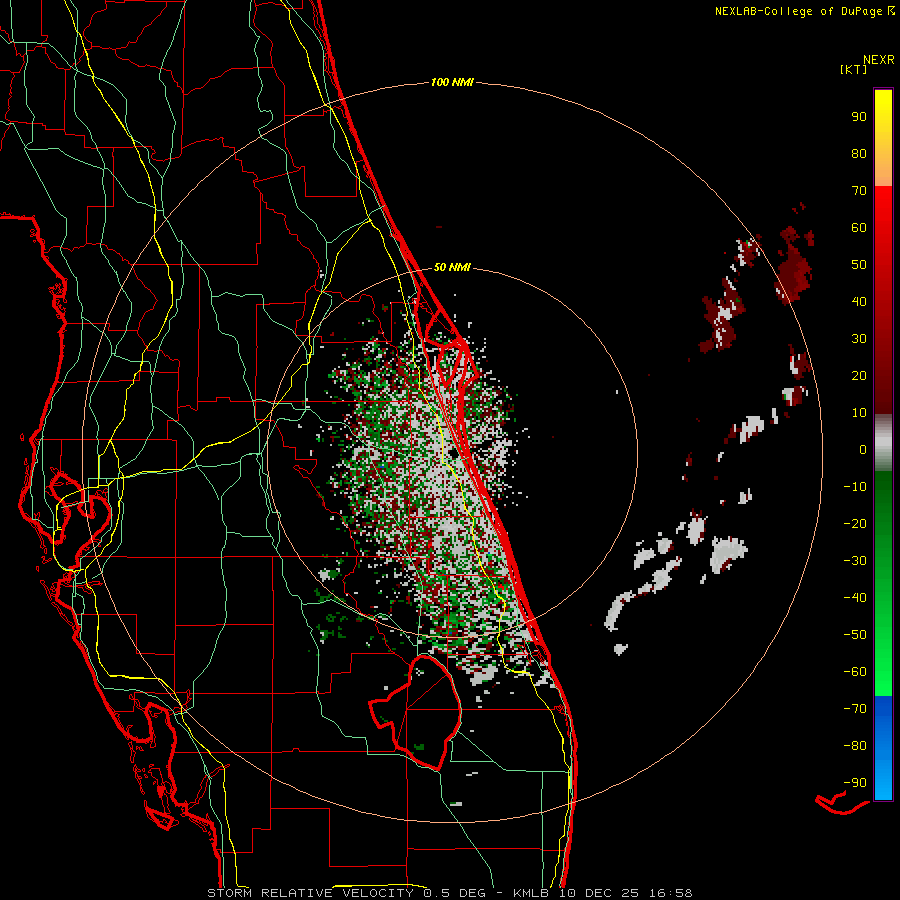Click the 40 value on velocity scale
The height and width of the screenshot is (900, 900).
point(859,301)
